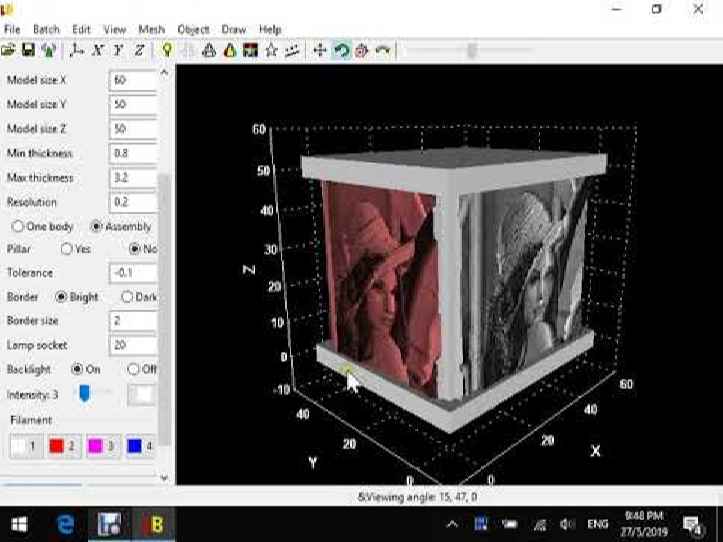723x542 pixels.
Task: Click the backlight Intensity slider handle
Action: (84, 394)
